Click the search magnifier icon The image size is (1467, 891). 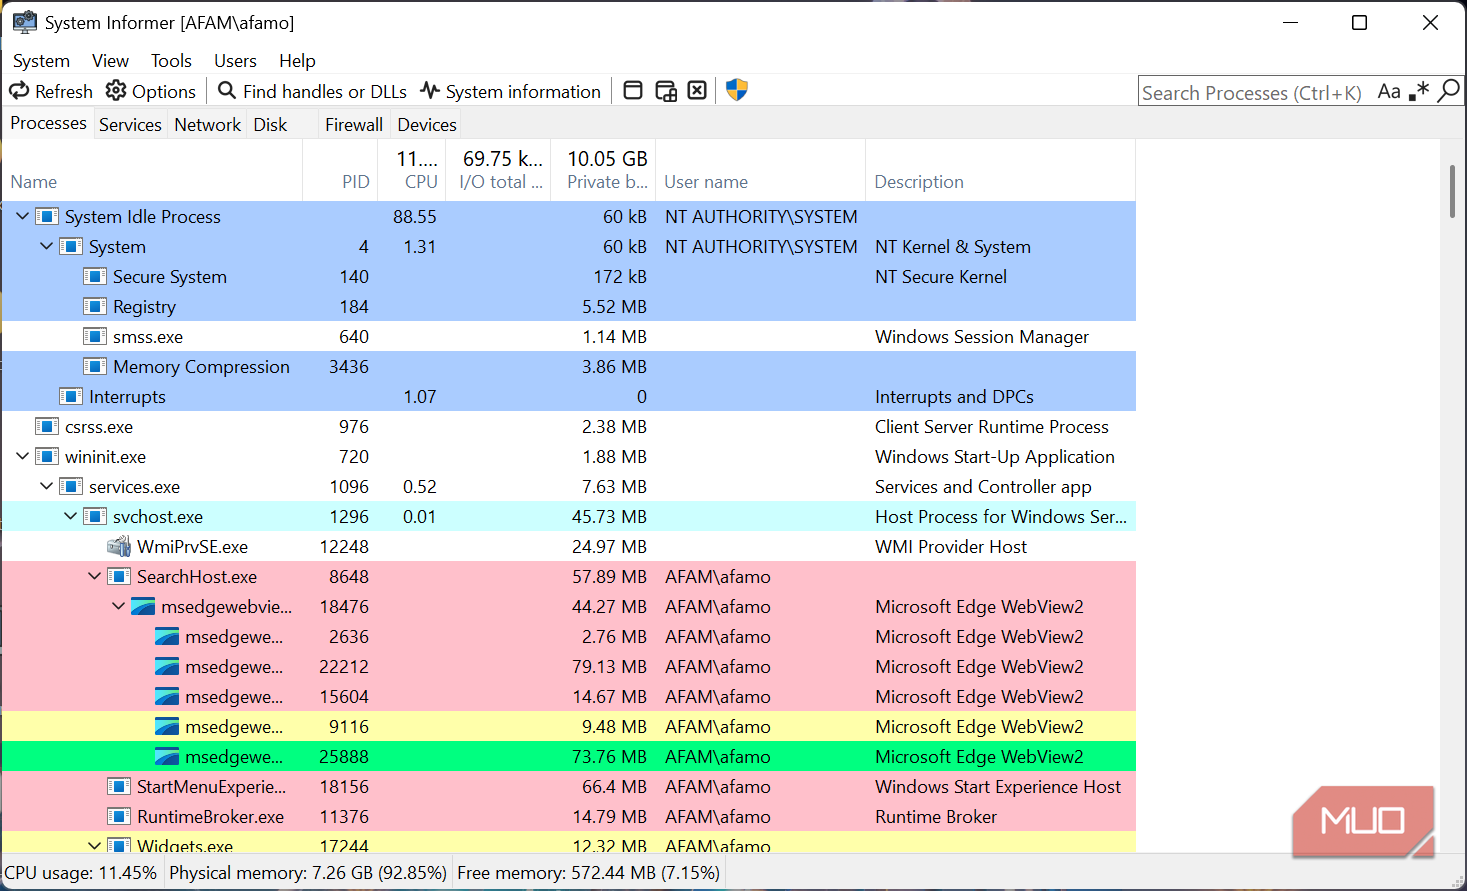click(x=1448, y=91)
